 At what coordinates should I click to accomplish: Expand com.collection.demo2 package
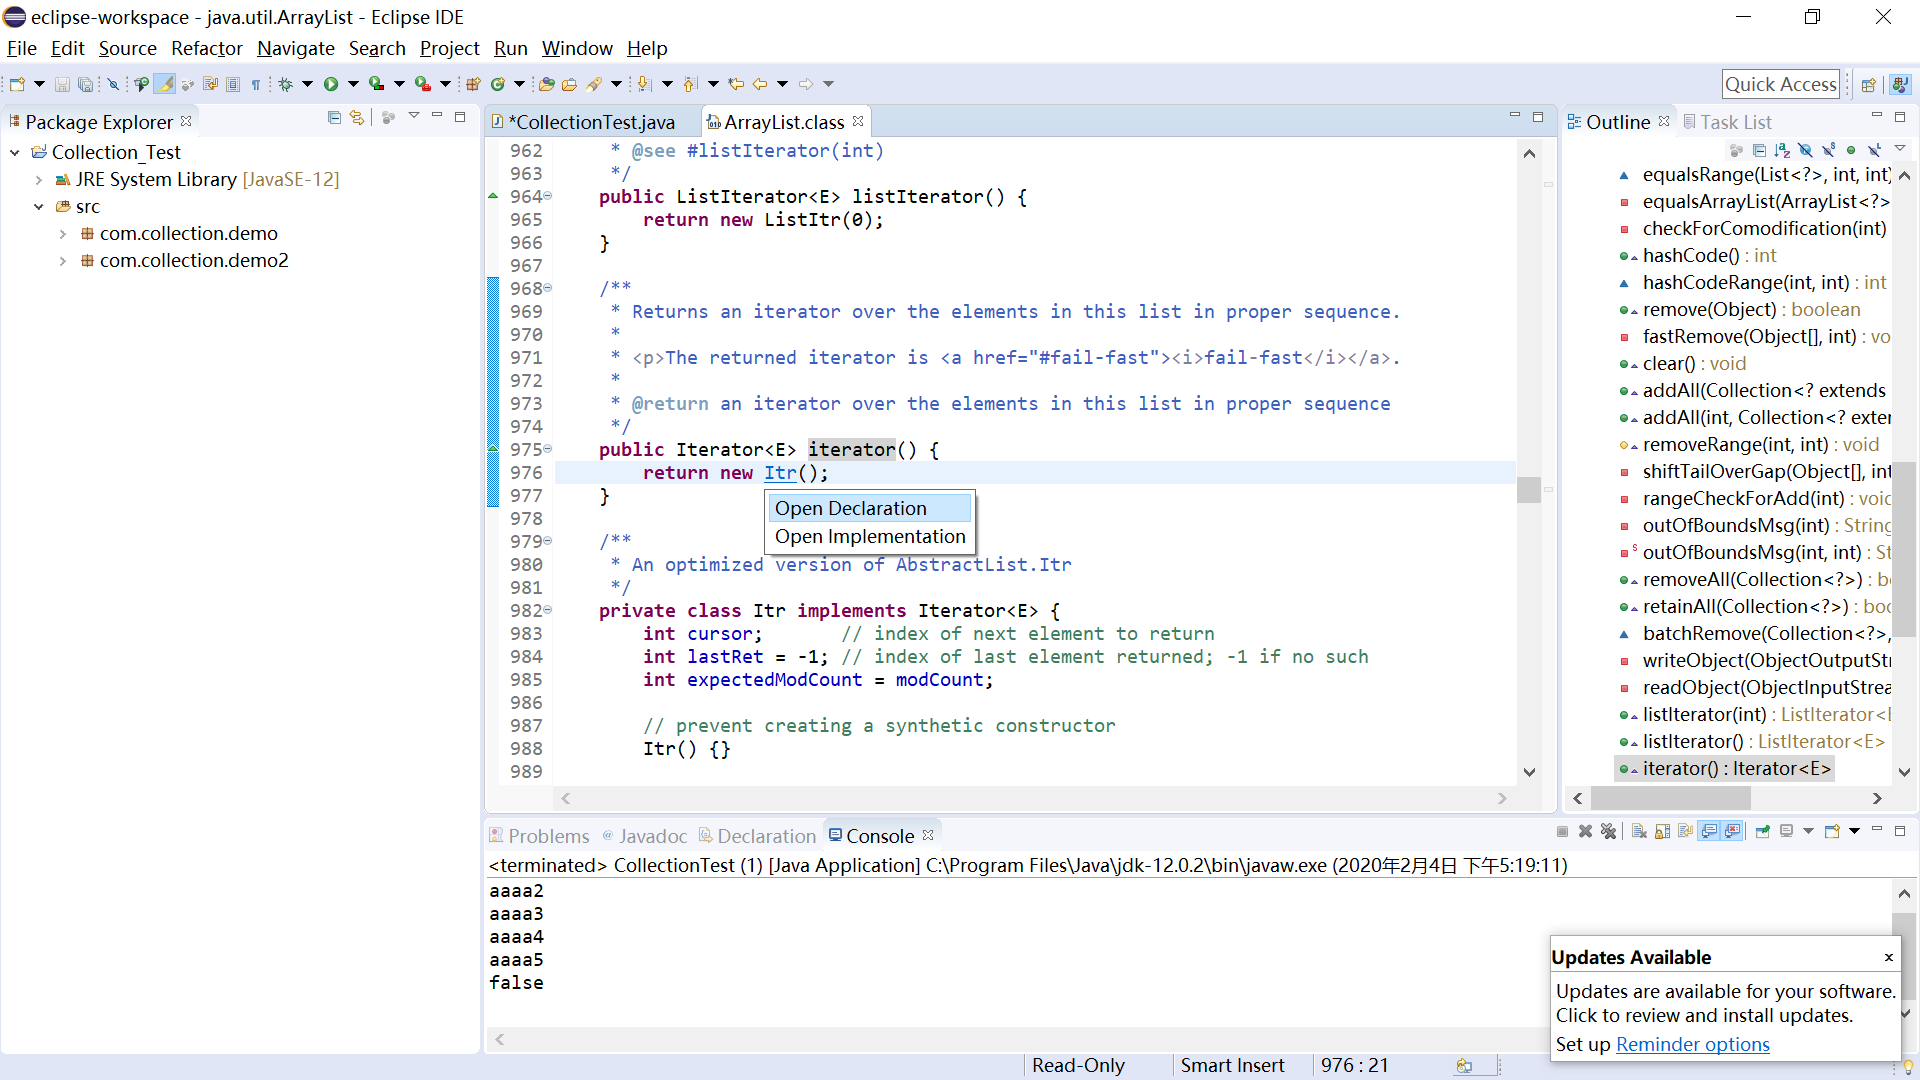point(62,261)
